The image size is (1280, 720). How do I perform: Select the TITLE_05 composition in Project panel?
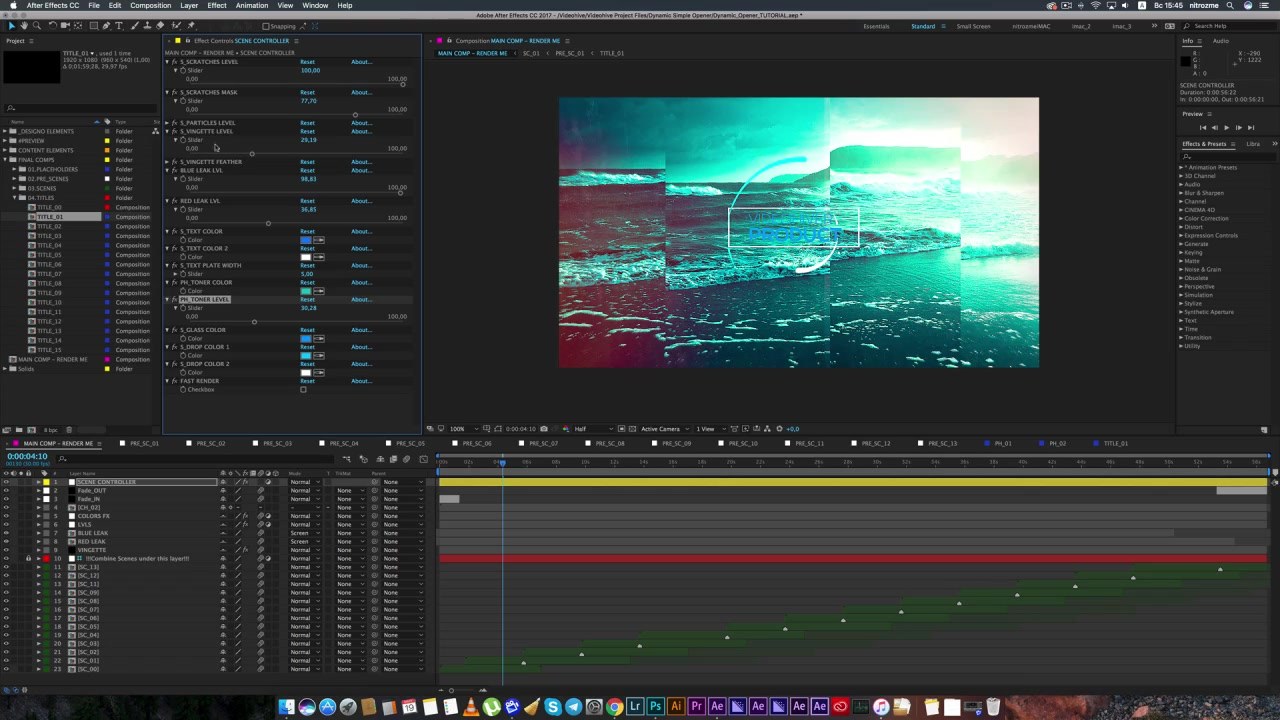(x=49, y=255)
